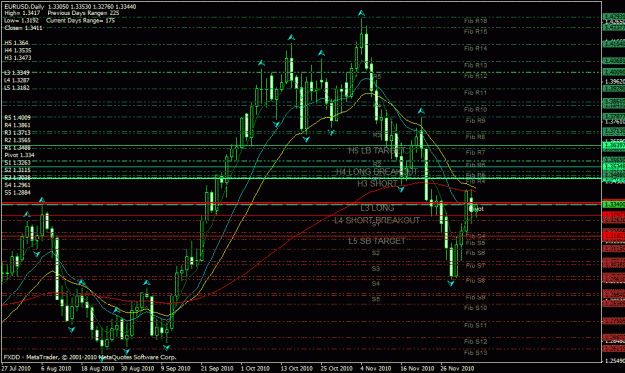Click the '1 Oct 2010' date on time axis
625x373 pixels.
(255, 369)
